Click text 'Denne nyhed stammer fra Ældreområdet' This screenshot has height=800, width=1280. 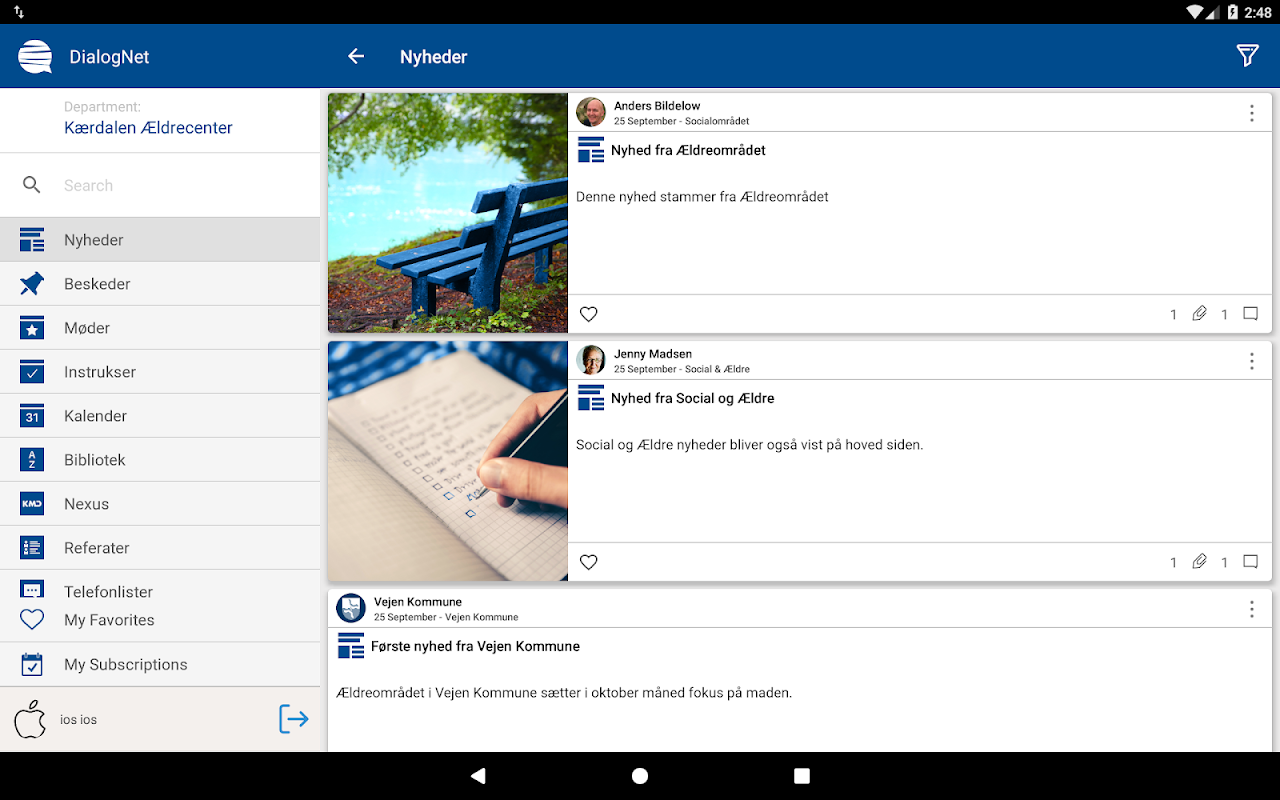pyautogui.click(x=702, y=197)
